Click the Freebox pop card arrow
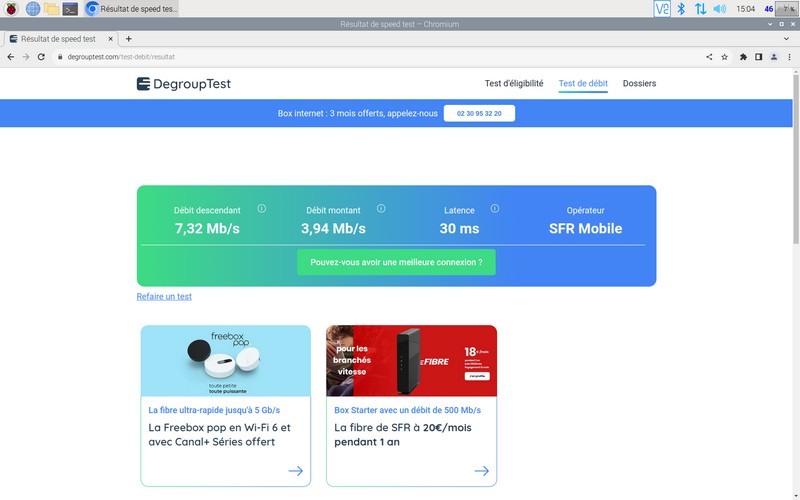Image resolution: width=800 pixels, height=500 pixels. coord(296,471)
